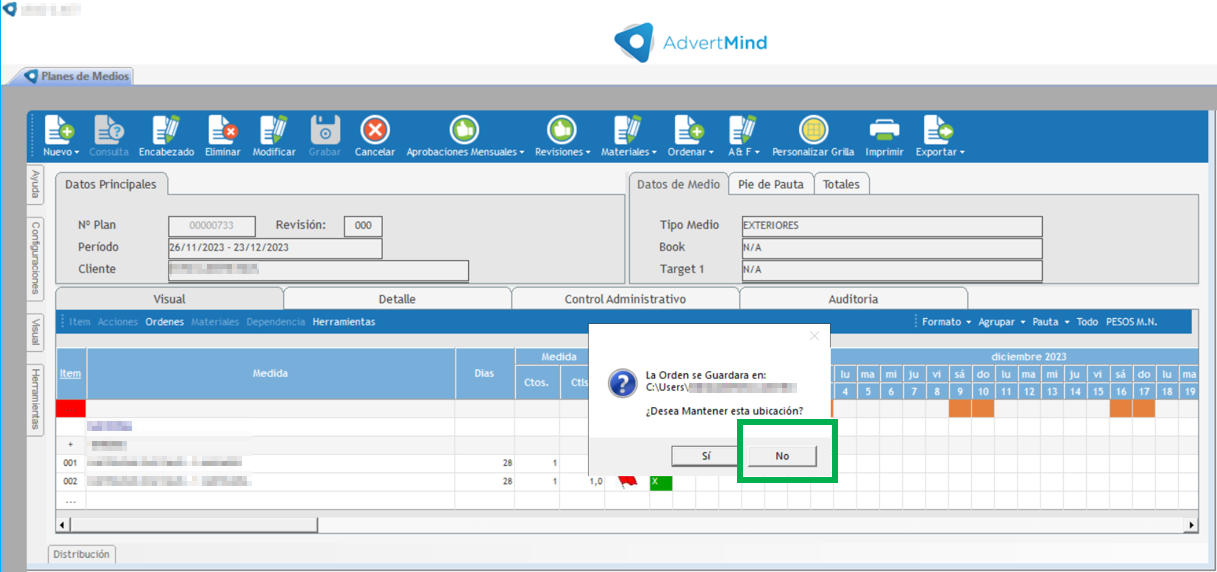Click the Target 1 field N/A
This screenshot has height=572, width=1217.
pos(891,270)
